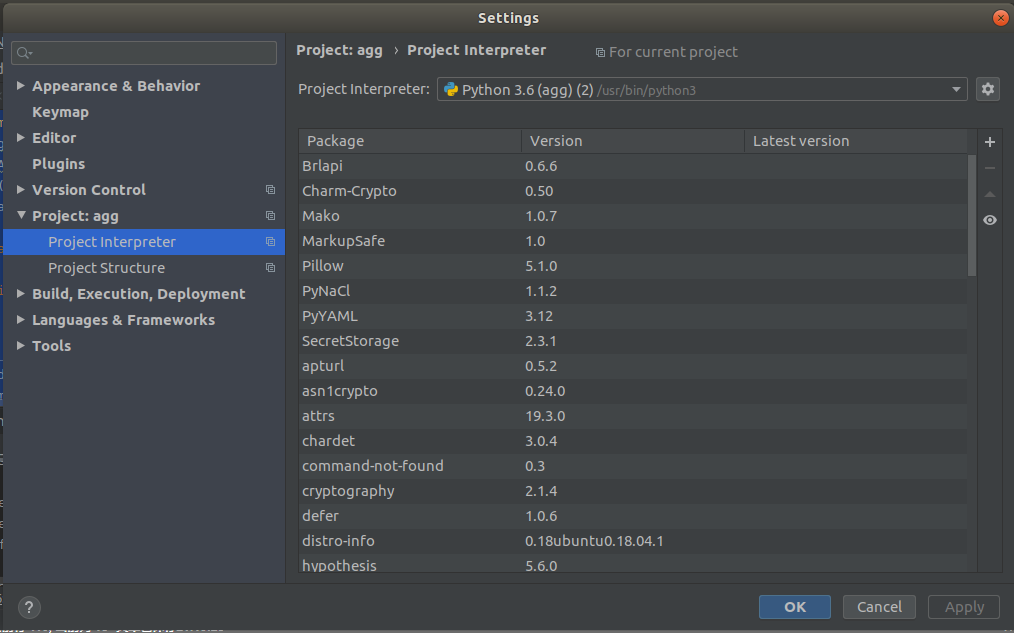
Task: Click the help question mark button
Action: coord(29,607)
